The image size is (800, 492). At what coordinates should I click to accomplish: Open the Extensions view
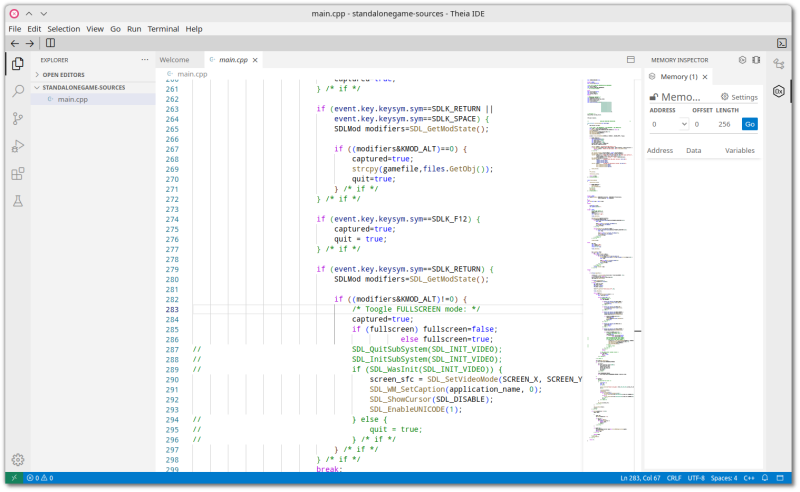coord(18,174)
